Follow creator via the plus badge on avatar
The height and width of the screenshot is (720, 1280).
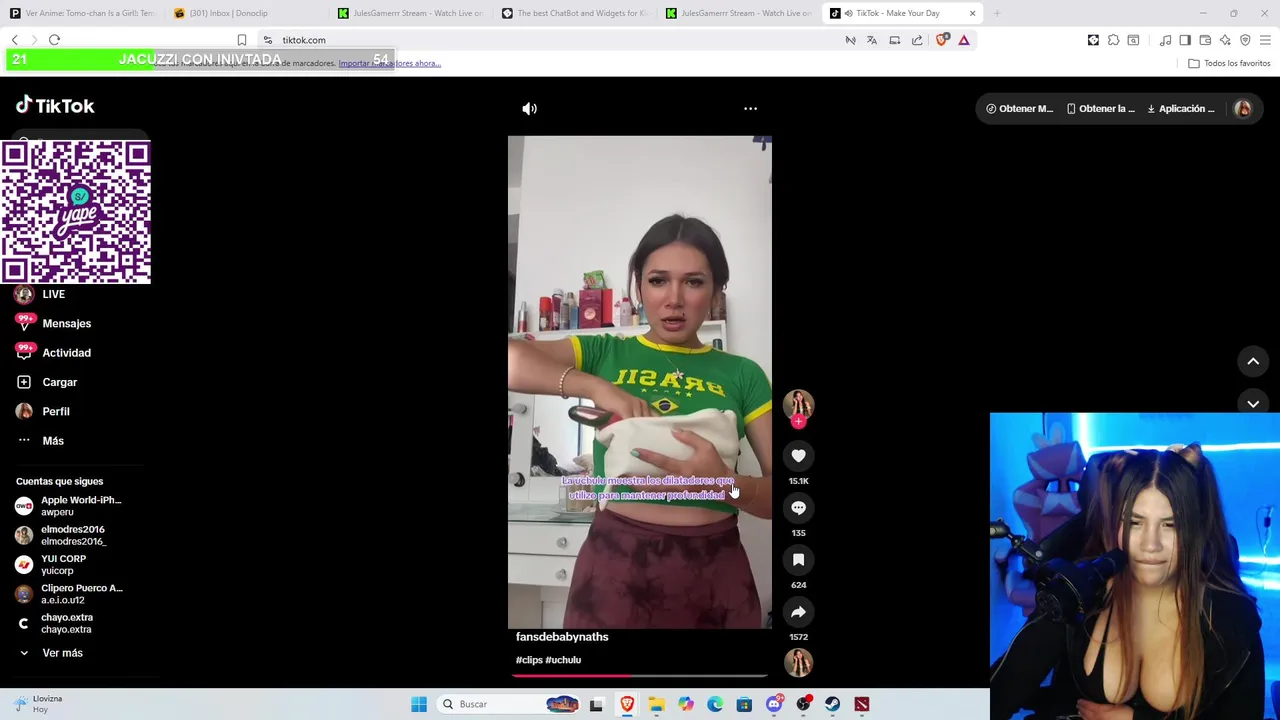(798, 422)
